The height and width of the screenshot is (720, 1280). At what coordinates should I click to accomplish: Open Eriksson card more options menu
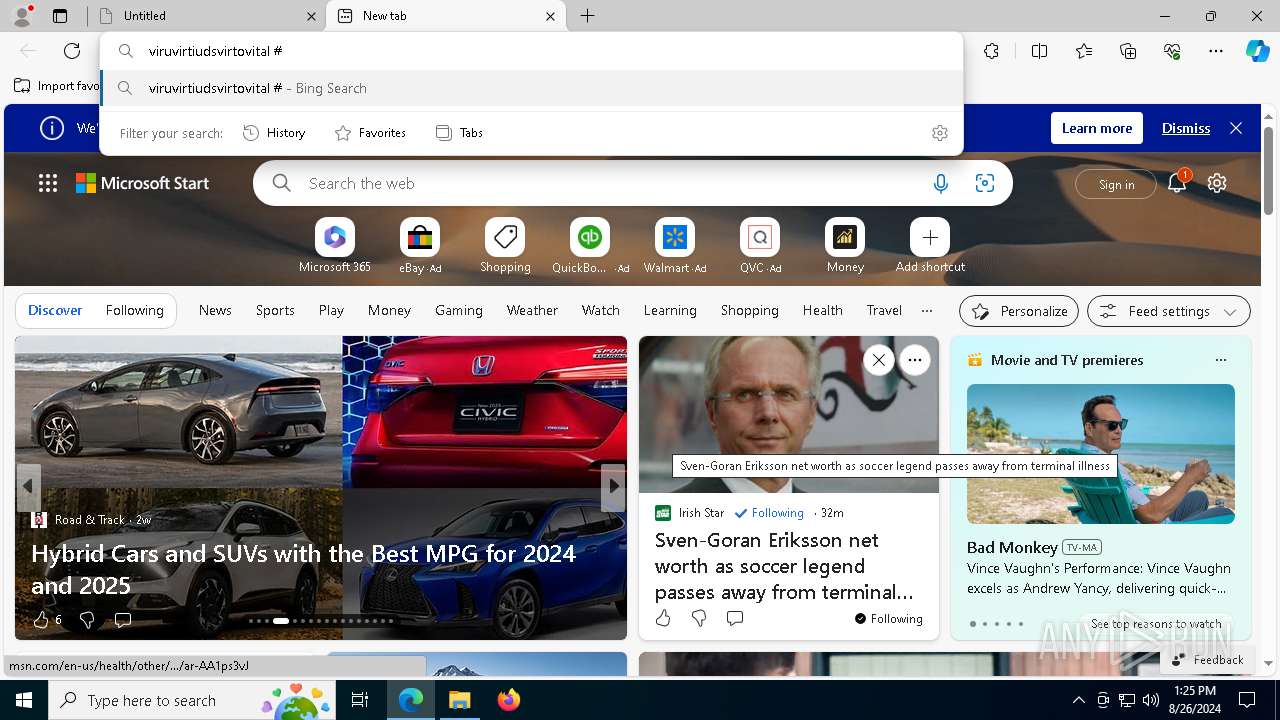coord(915,360)
